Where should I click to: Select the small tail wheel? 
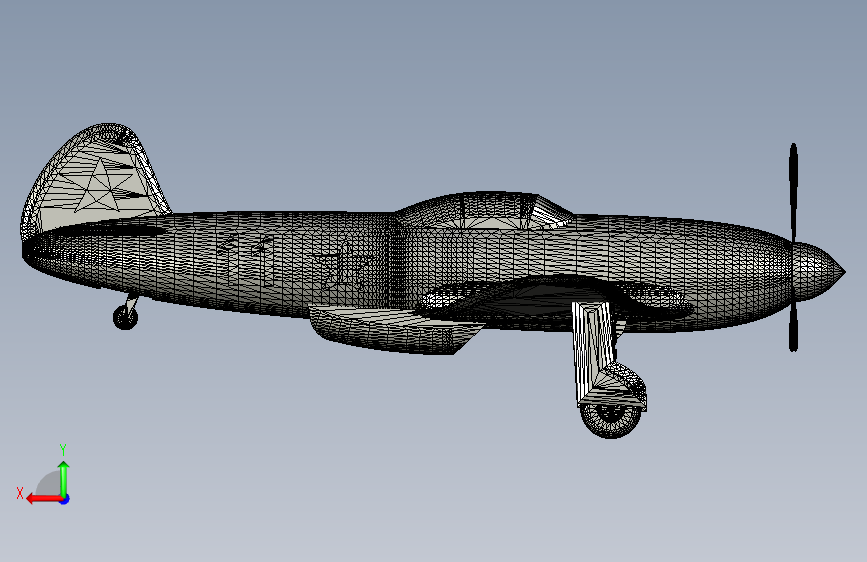[126, 318]
